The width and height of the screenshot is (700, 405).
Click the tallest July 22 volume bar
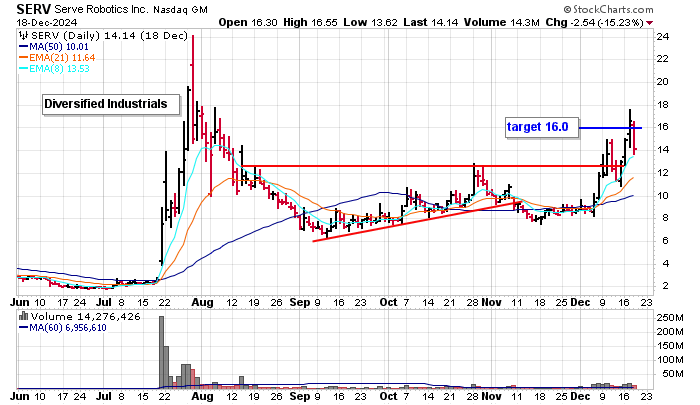click(161, 352)
